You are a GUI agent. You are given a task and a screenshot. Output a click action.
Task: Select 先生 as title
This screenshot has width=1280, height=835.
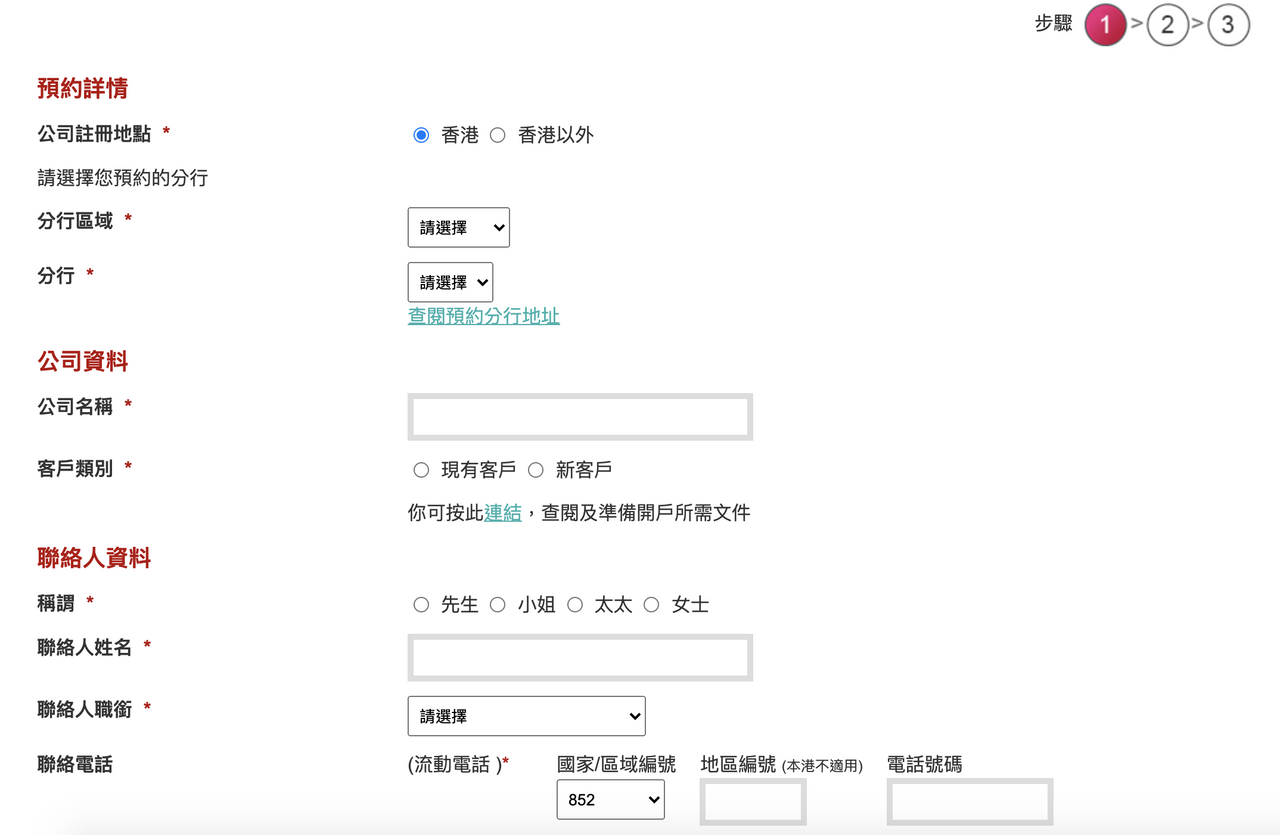[x=421, y=605]
